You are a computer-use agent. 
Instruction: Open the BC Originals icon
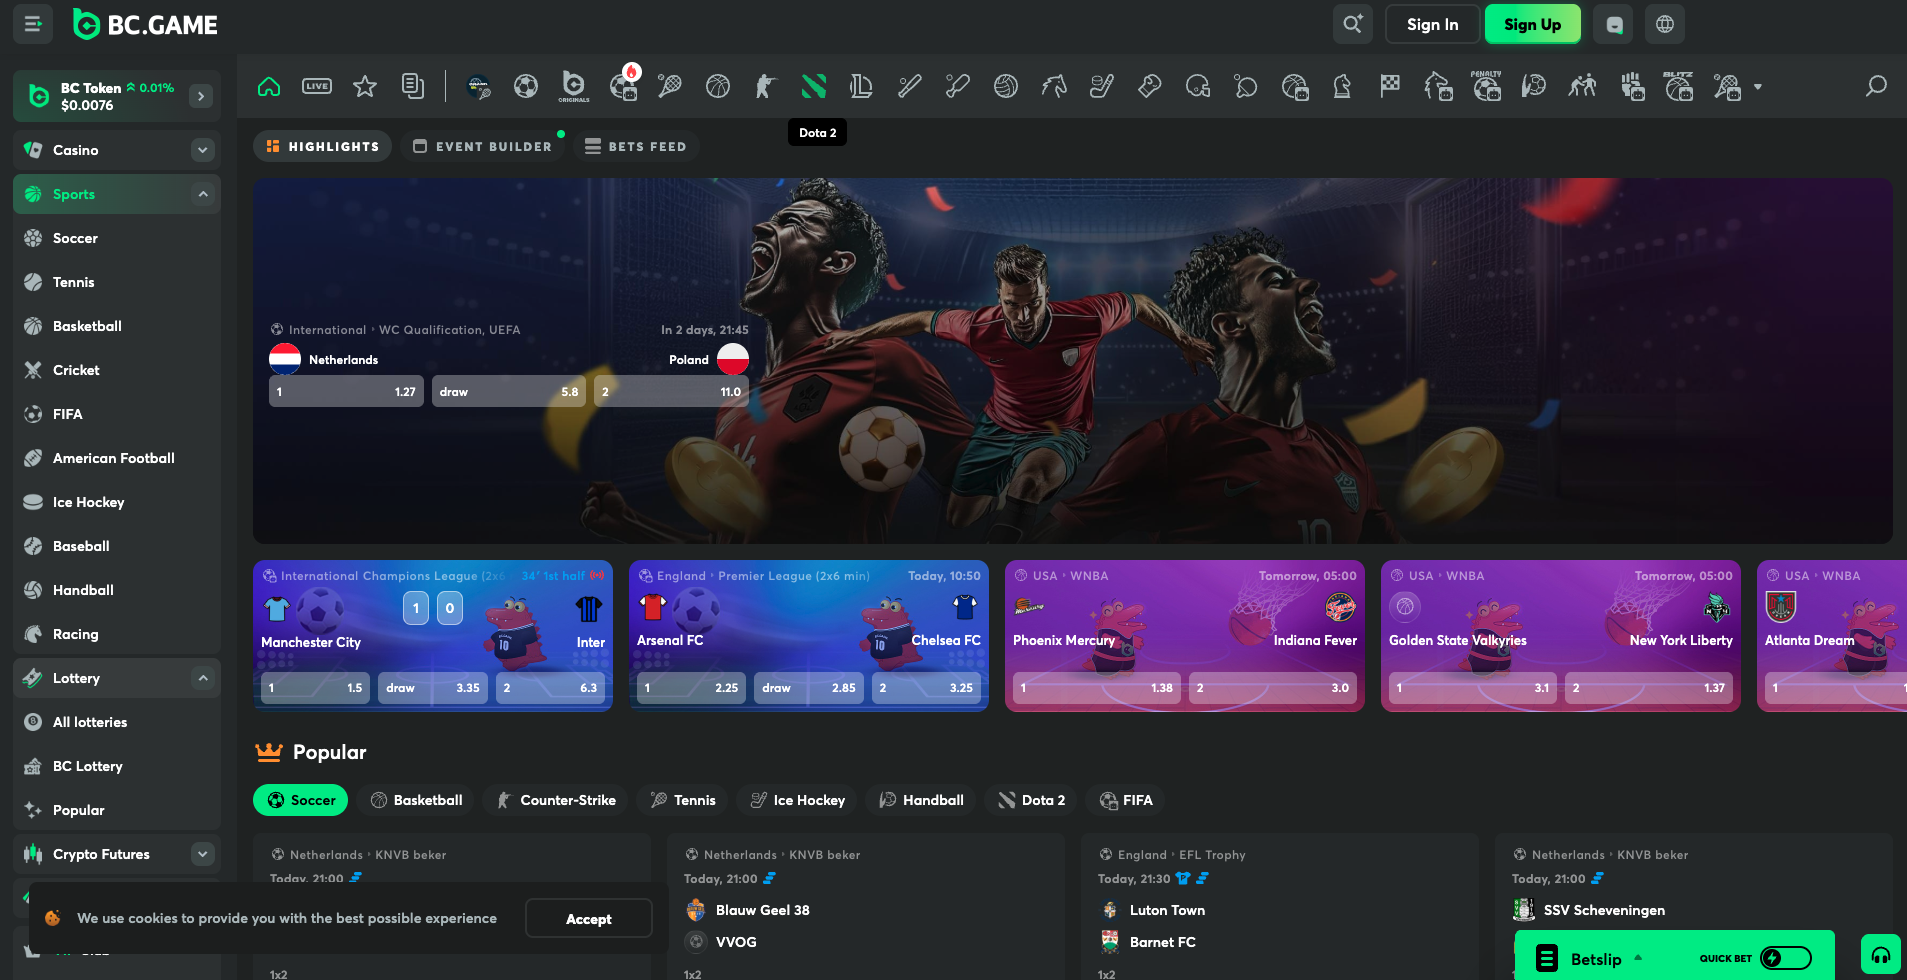point(574,86)
